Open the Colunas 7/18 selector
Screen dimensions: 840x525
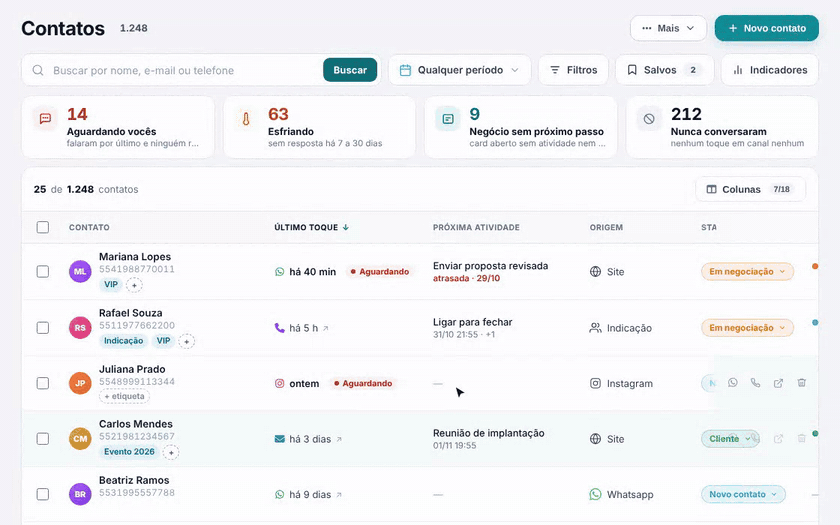751,189
